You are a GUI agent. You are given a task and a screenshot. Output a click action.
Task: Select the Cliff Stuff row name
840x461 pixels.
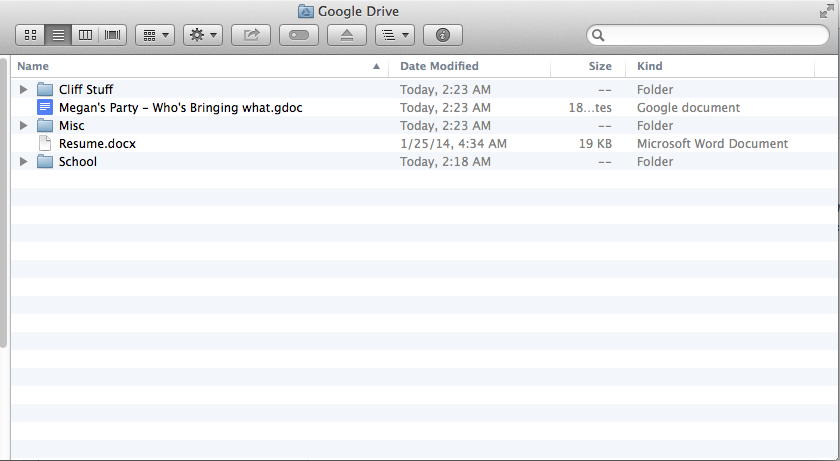[x=86, y=89]
